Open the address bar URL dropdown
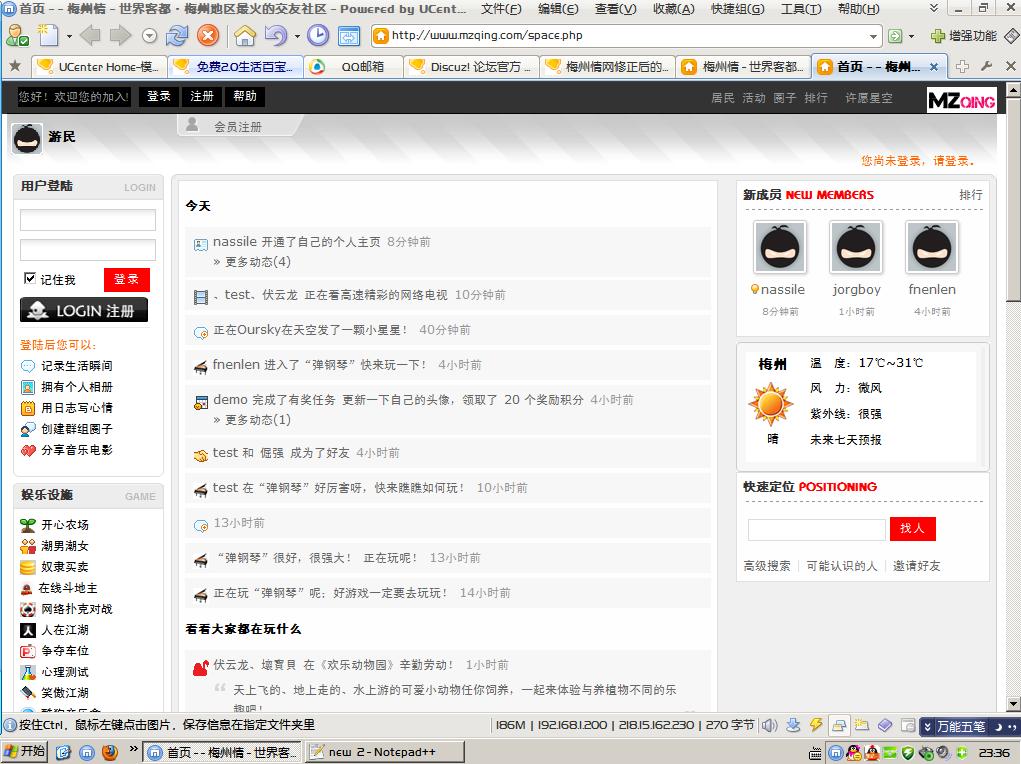The width and height of the screenshot is (1021, 764). point(874,36)
